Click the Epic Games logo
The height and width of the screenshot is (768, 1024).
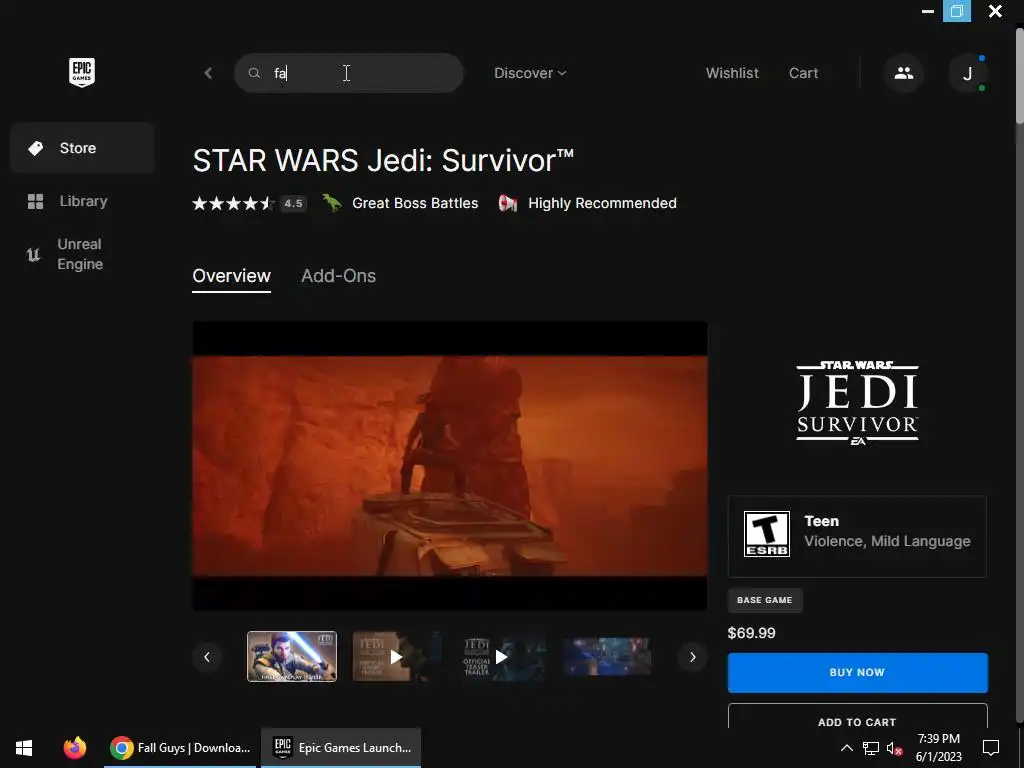coord(82,72)
